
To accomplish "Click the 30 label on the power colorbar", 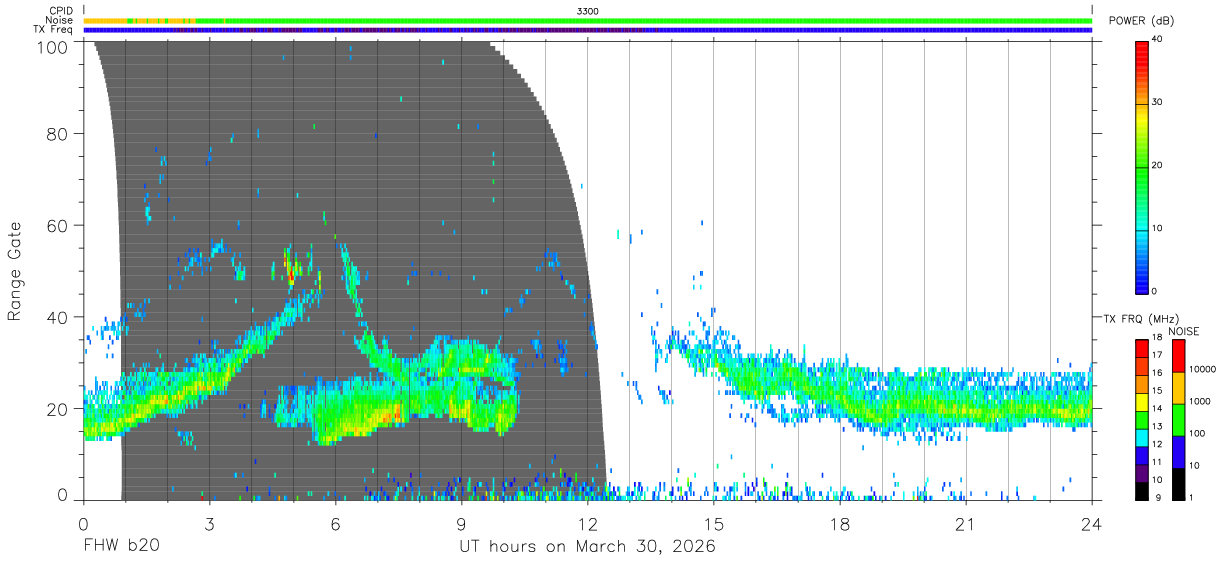I will point(1157,102).
